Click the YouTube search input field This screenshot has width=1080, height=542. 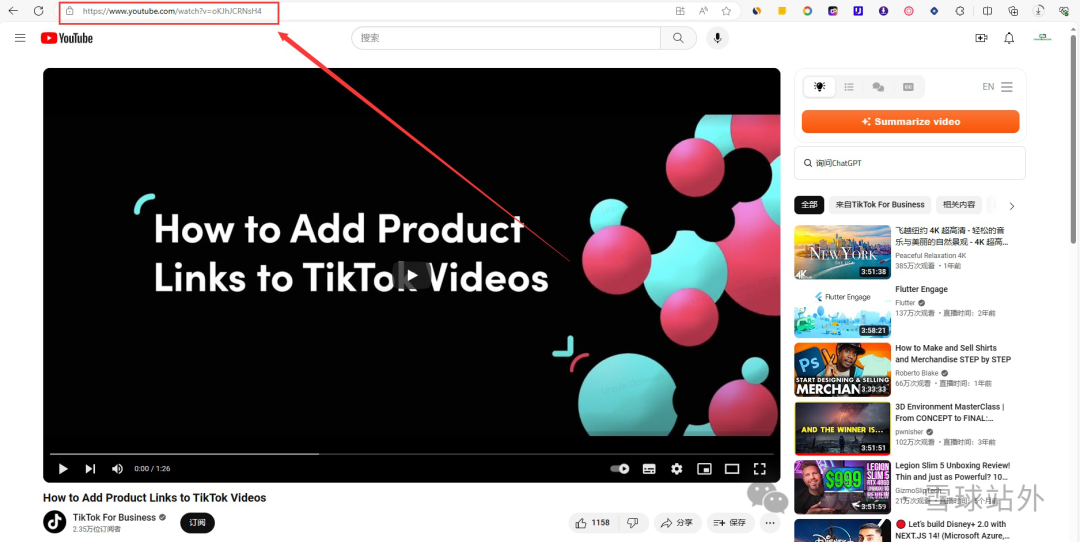coord(506,38)
